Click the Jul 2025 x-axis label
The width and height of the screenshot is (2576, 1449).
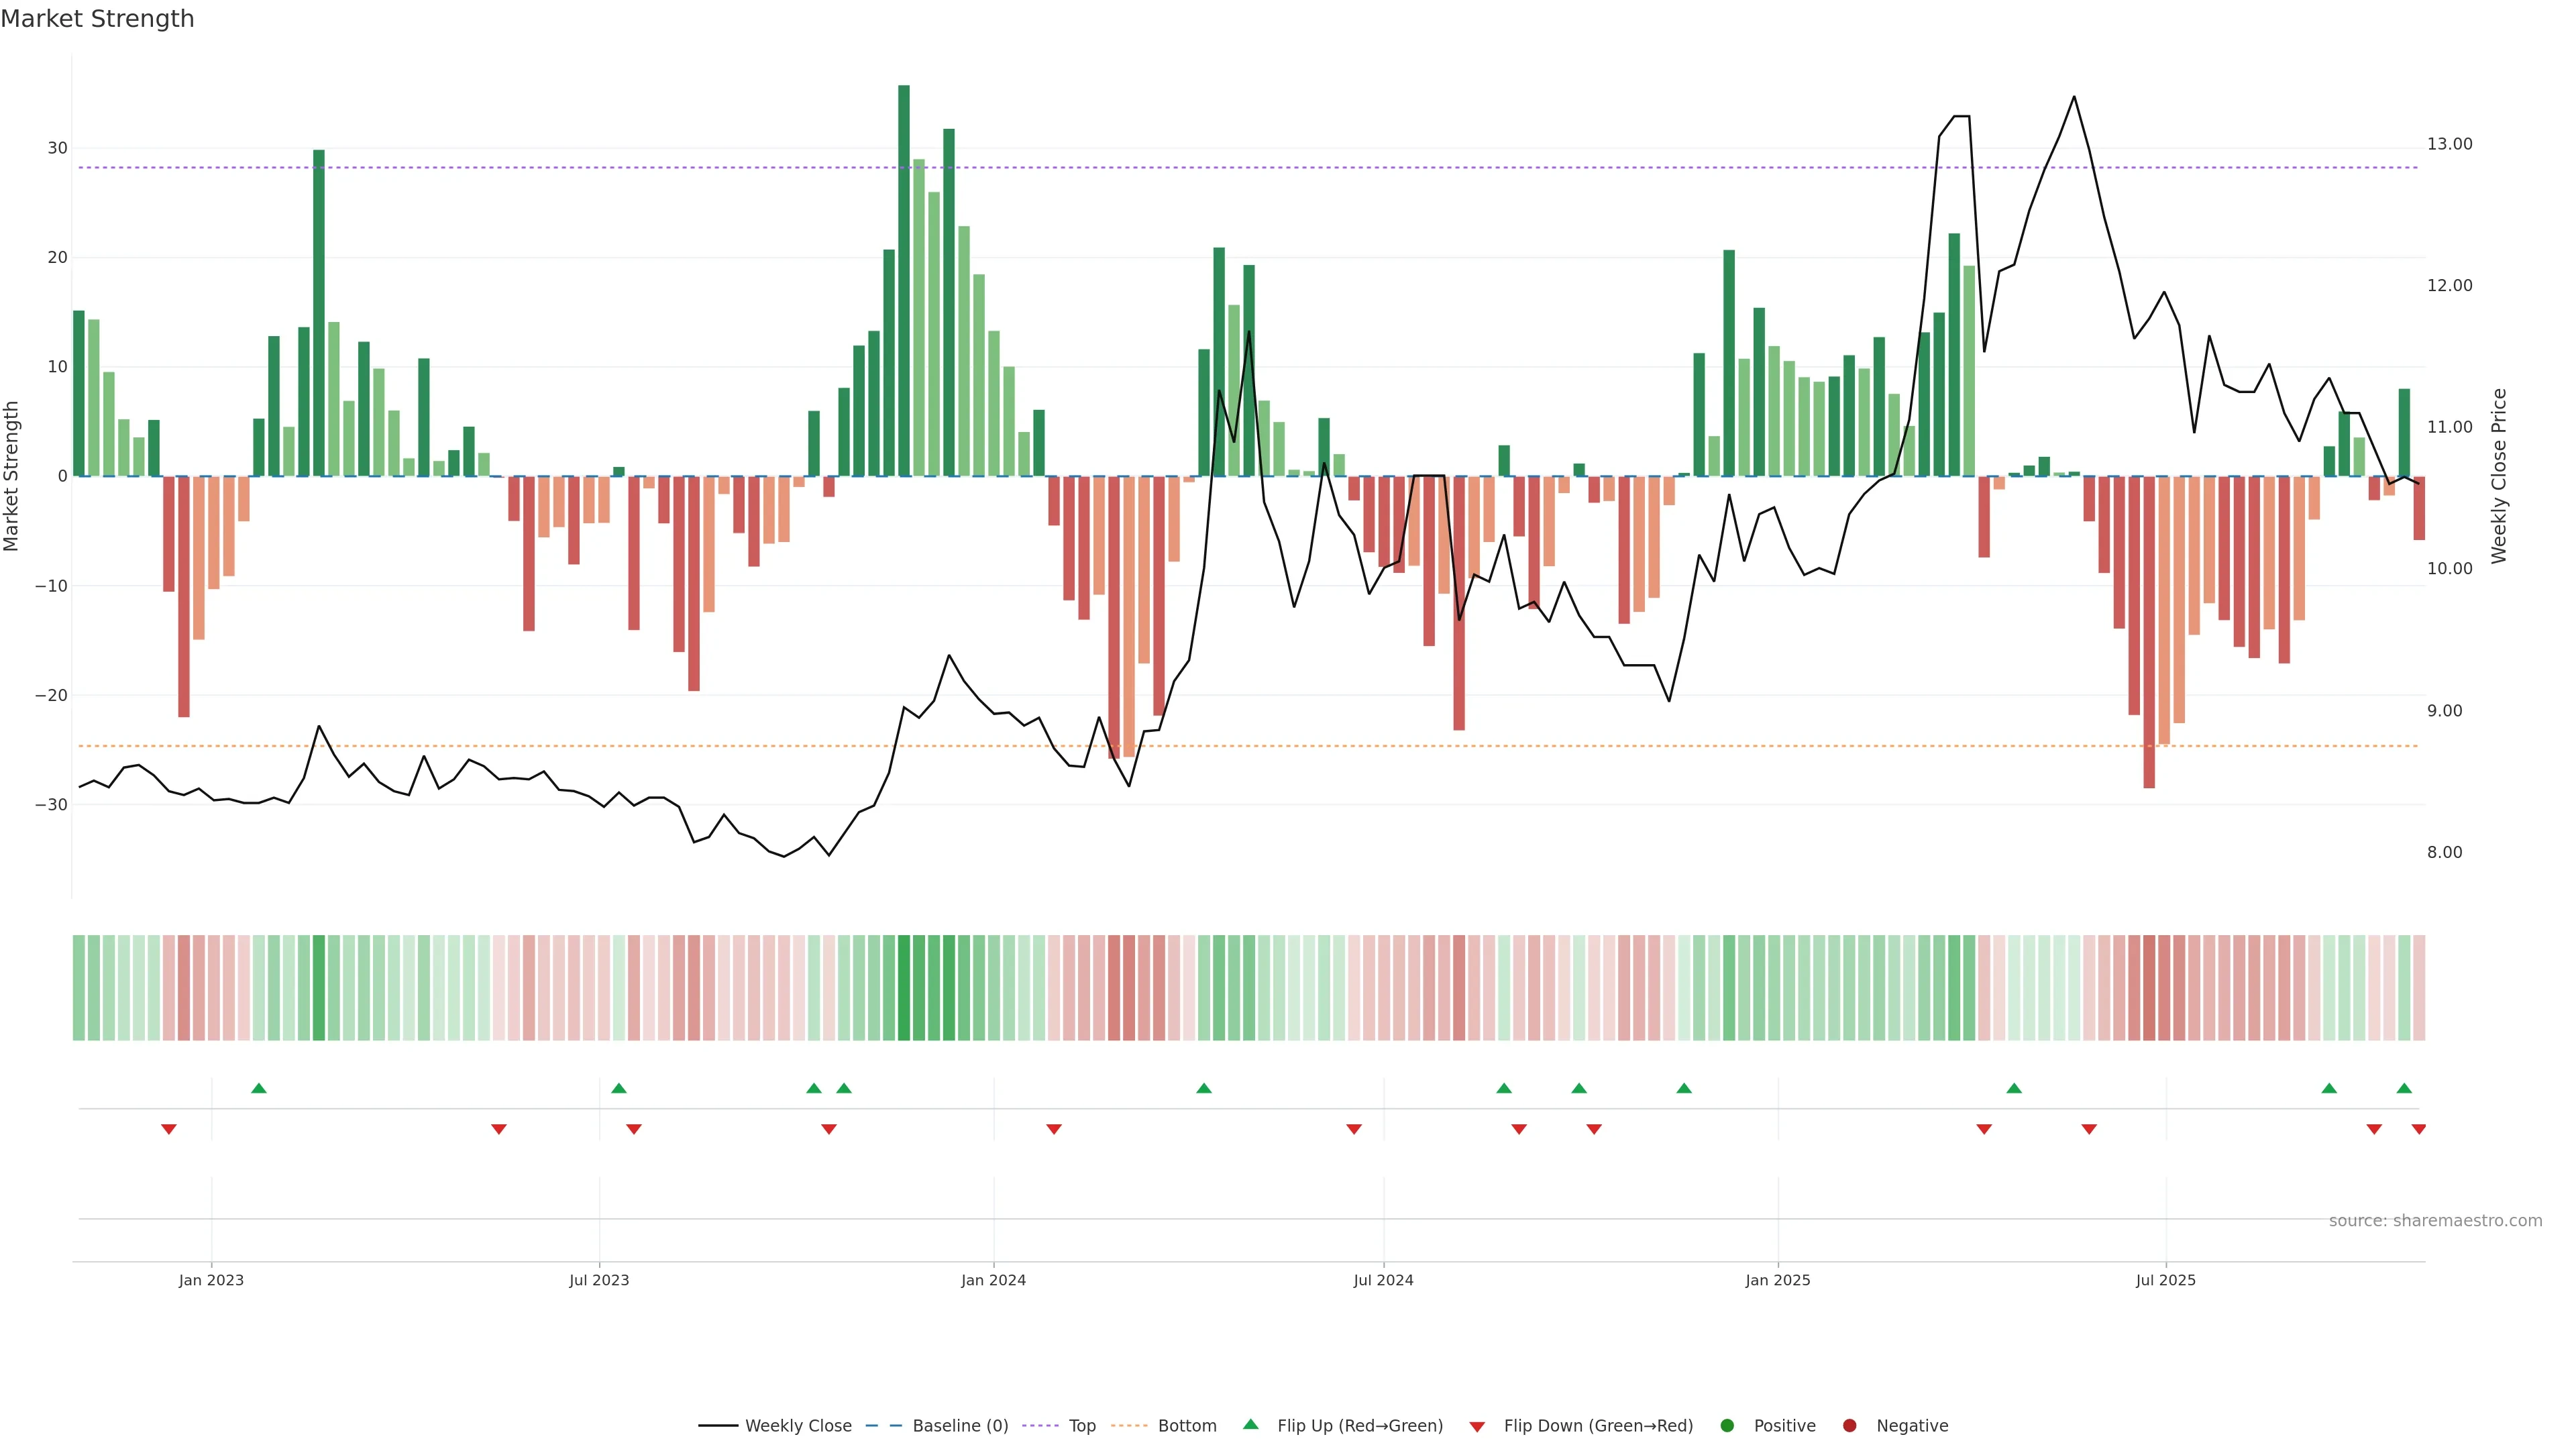[x=2165, y=1280]
